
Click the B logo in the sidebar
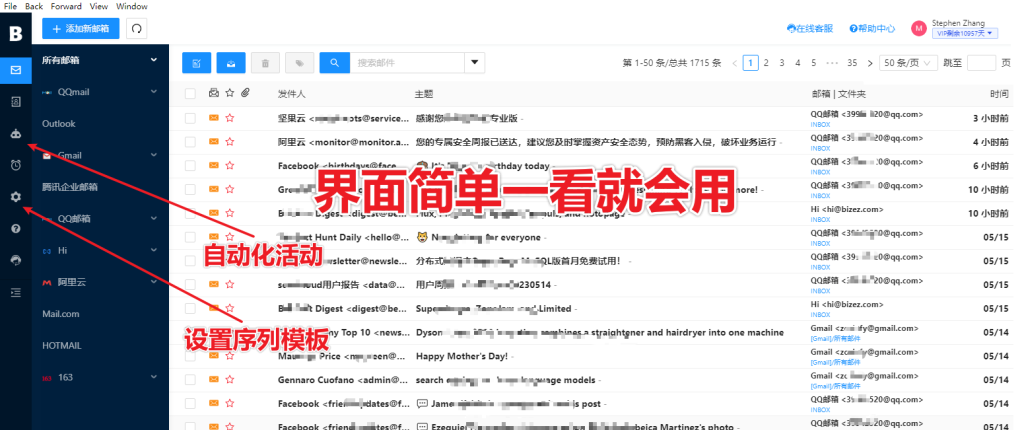point(16,34)
